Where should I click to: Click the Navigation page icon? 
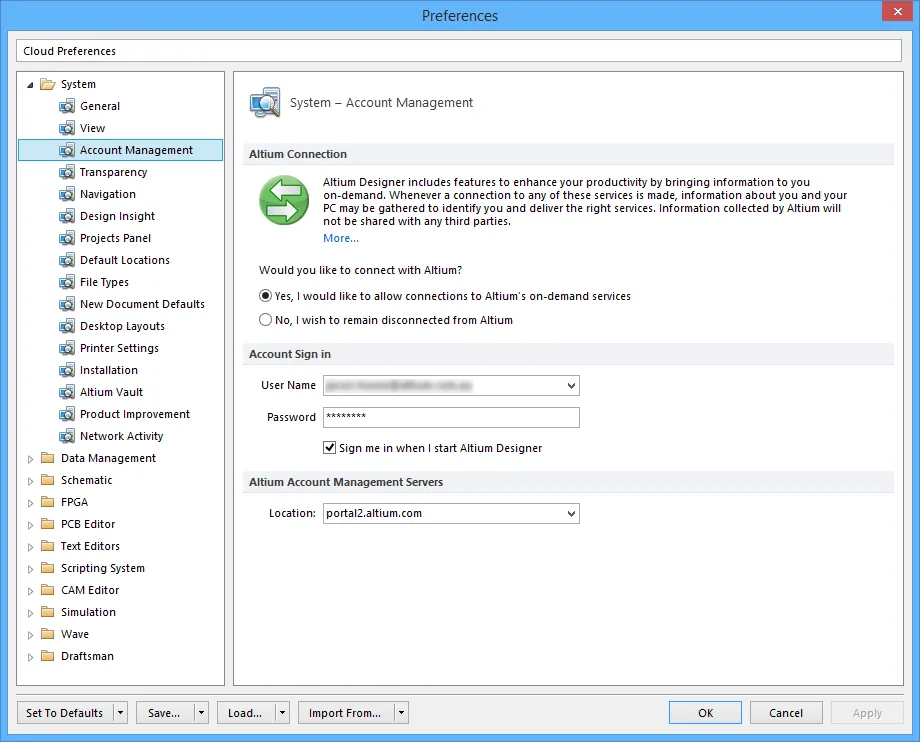coord(67,194)
